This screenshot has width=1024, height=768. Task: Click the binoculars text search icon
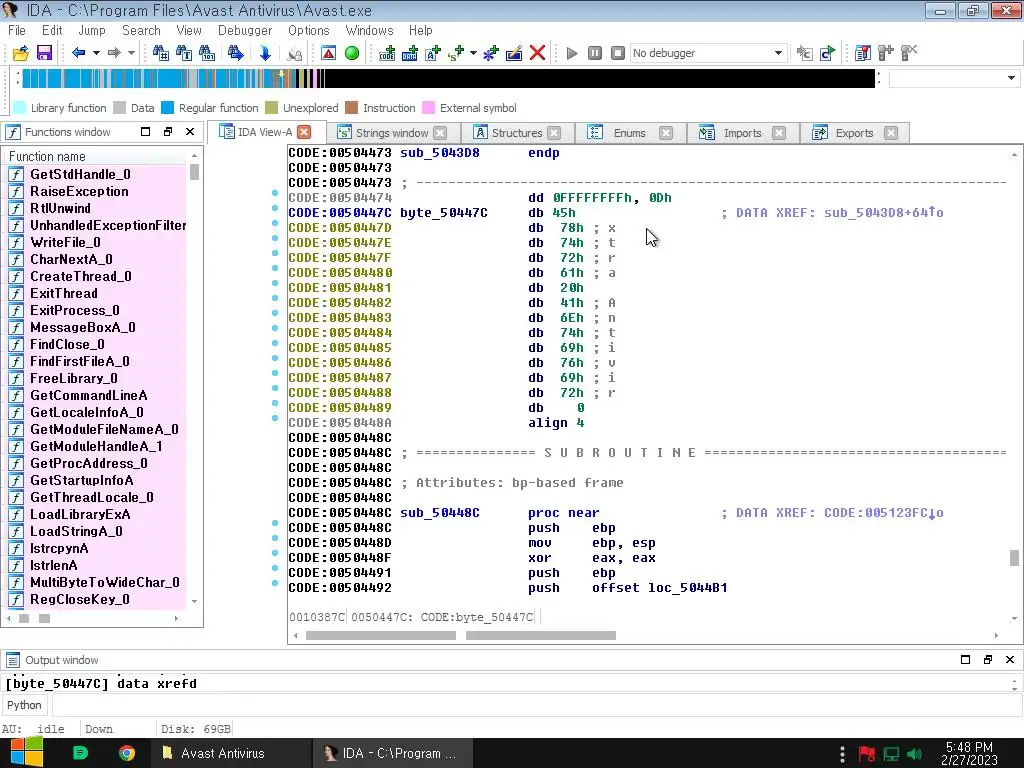(184, 53)
